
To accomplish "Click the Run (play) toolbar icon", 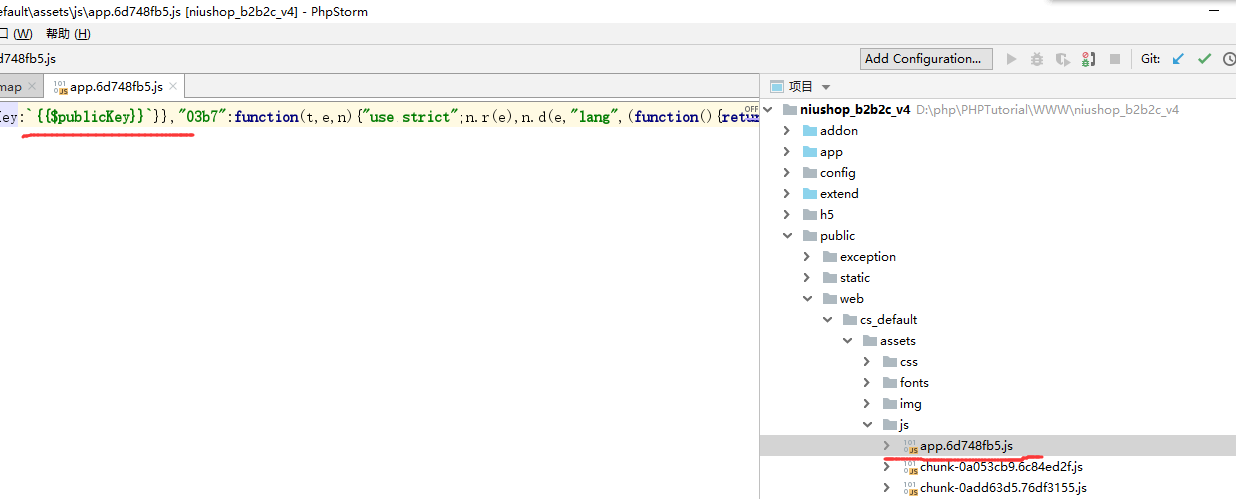I will (1011, 59).
